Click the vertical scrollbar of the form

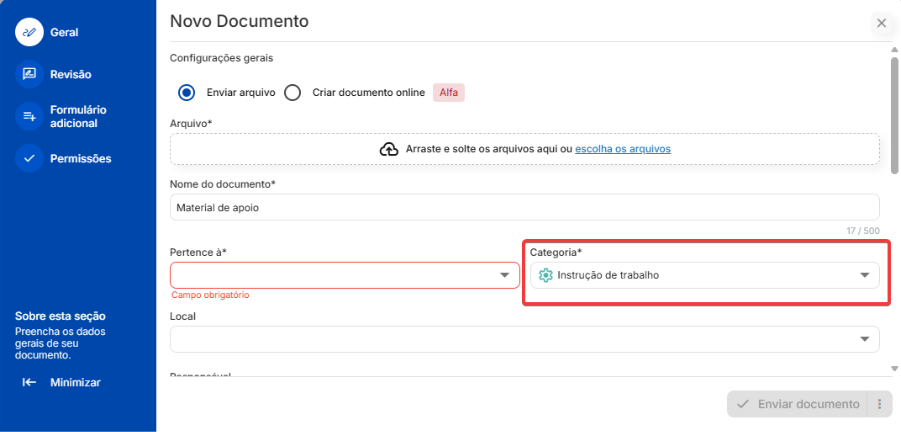coord(894,115)
